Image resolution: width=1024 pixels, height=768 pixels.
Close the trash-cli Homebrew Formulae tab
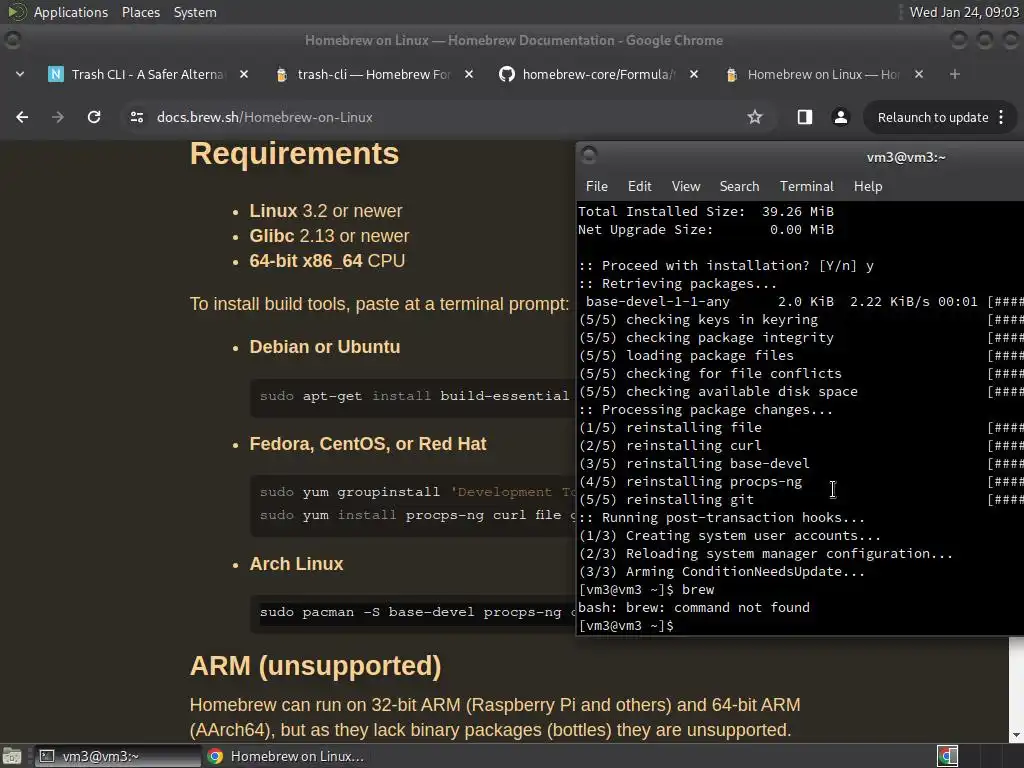[x=468, y=74]
